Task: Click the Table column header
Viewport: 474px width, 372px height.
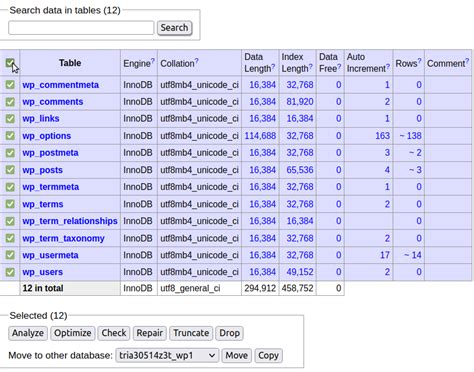Action: tap(70, 63)
